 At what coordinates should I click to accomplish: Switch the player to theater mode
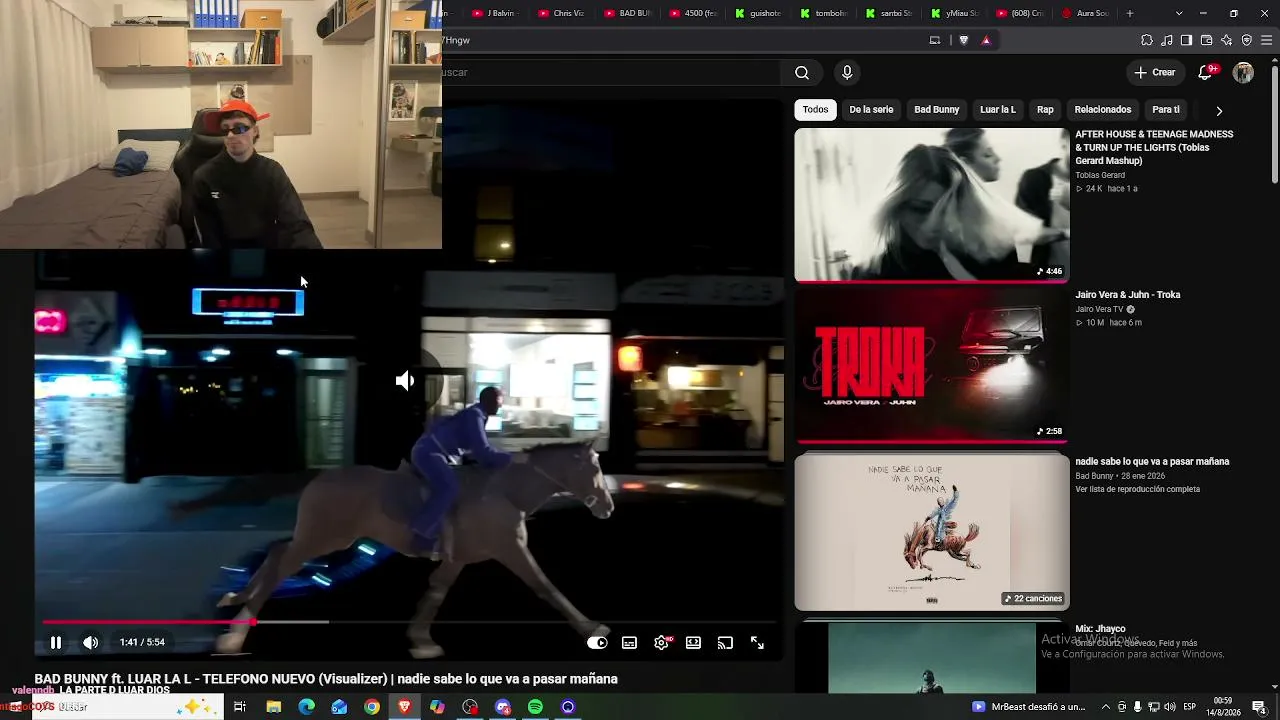coord(693,643)
